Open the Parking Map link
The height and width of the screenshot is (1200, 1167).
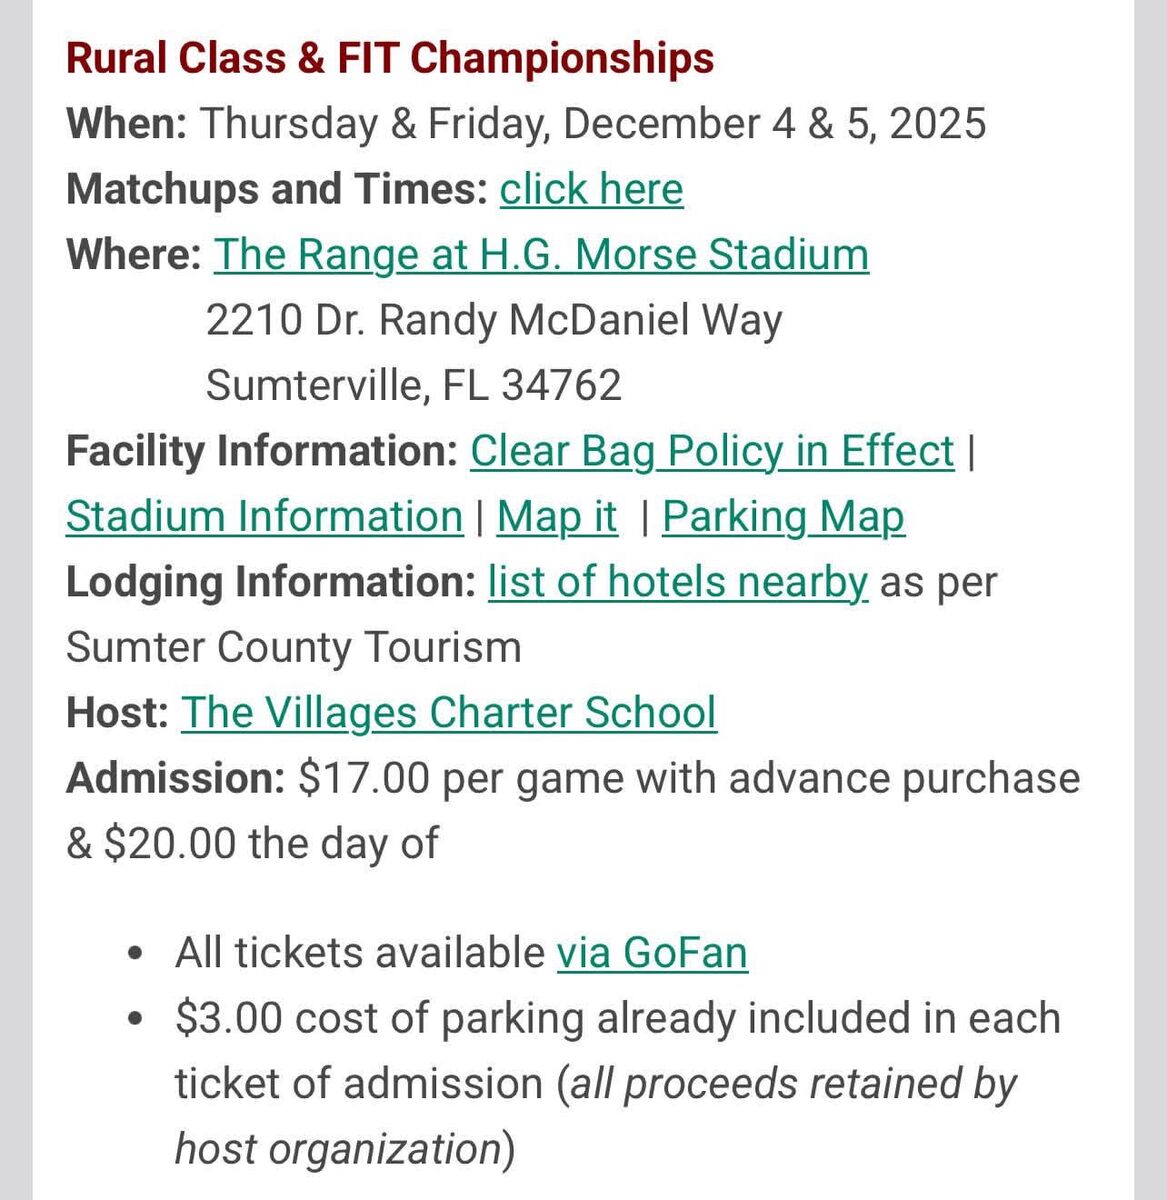tap(783, 517)
